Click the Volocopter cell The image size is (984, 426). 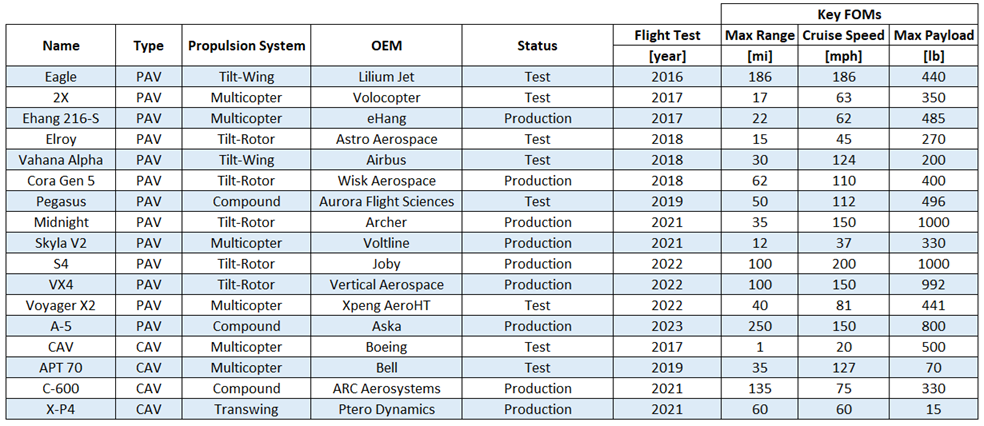point(385,98)
